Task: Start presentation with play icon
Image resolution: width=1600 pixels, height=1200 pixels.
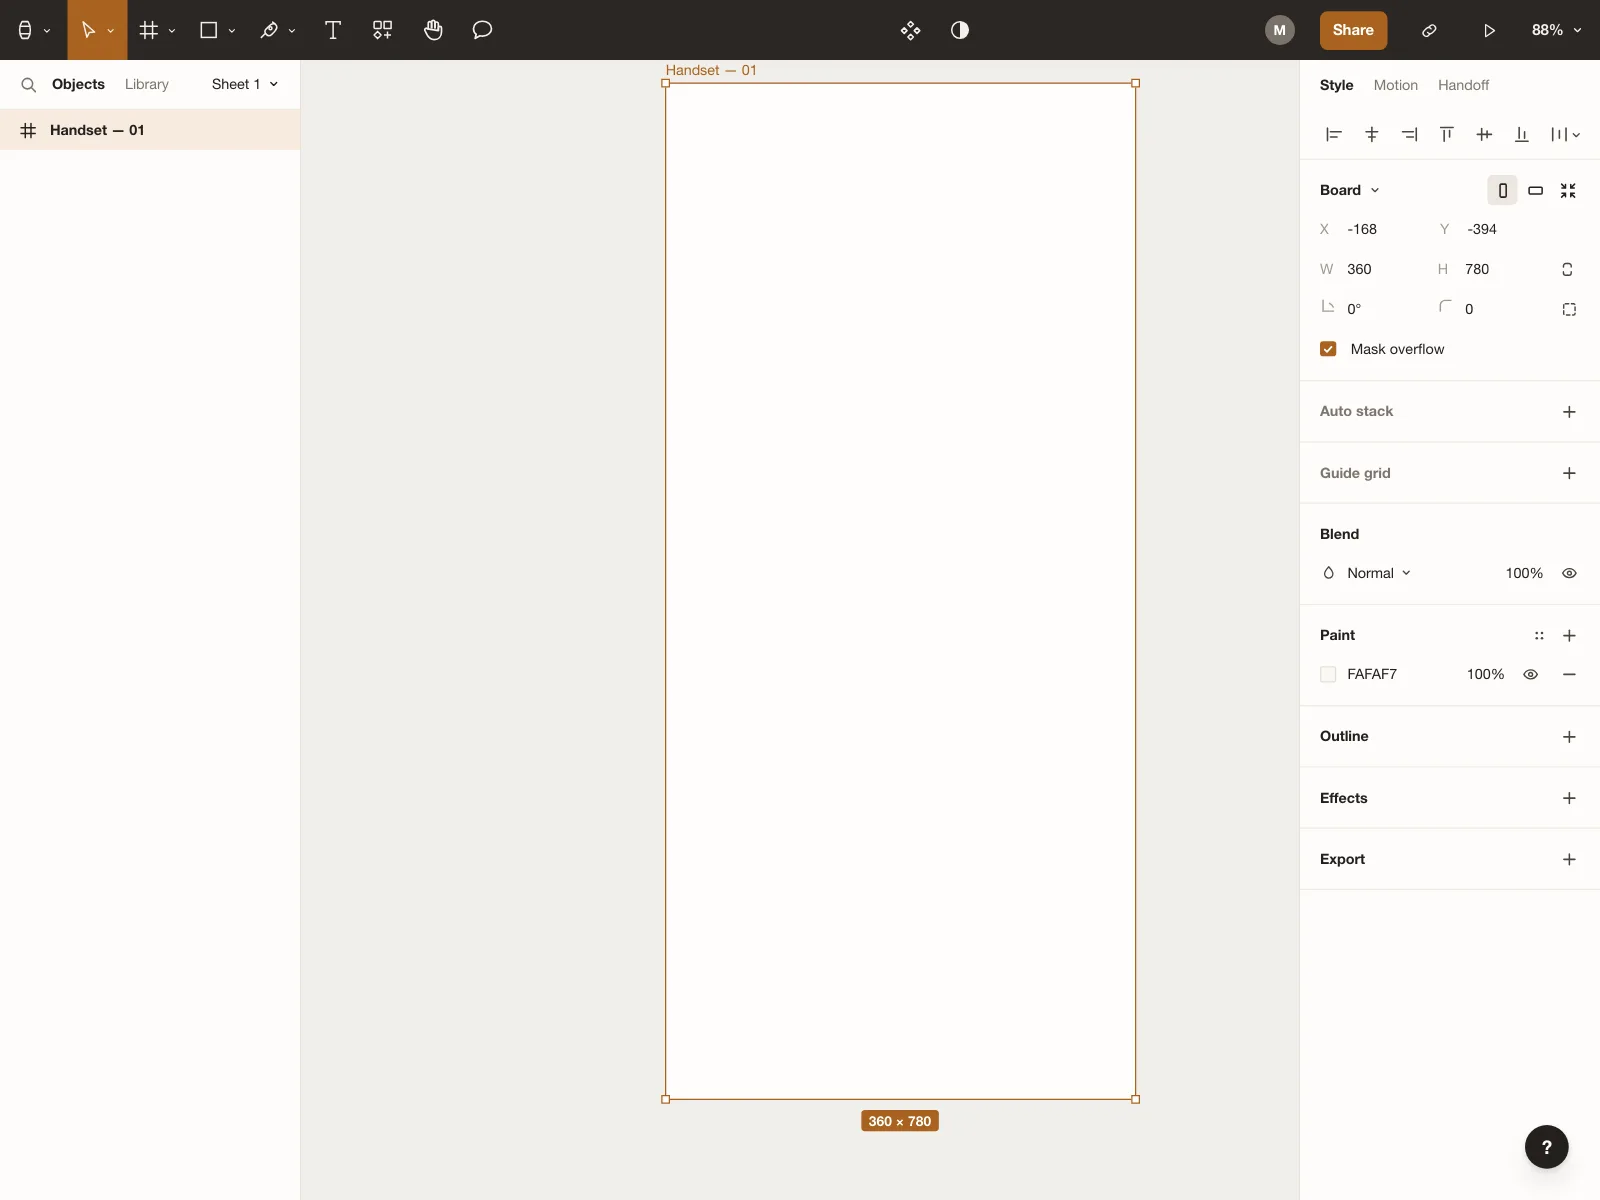Action: tap(1489, 30)
